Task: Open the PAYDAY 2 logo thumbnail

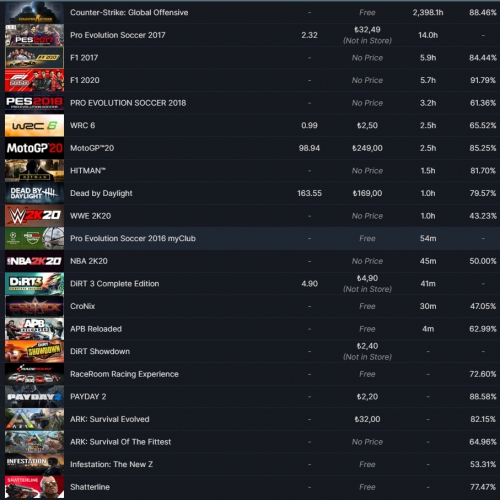Action: [x=34, y=397]
